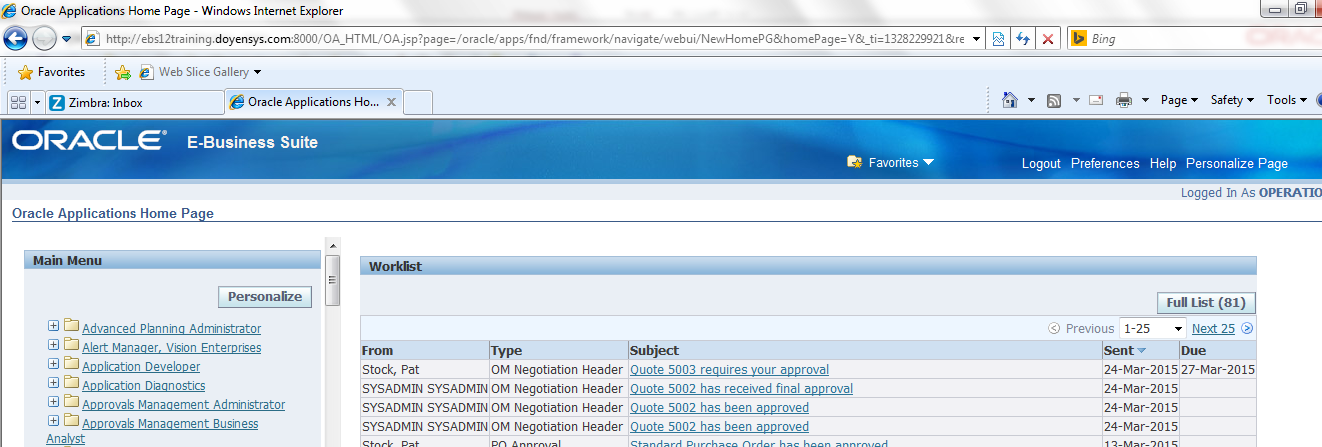
Task: Stop page loading with the red X icon
Action: pyautogui.click(x=1048, y=39)
